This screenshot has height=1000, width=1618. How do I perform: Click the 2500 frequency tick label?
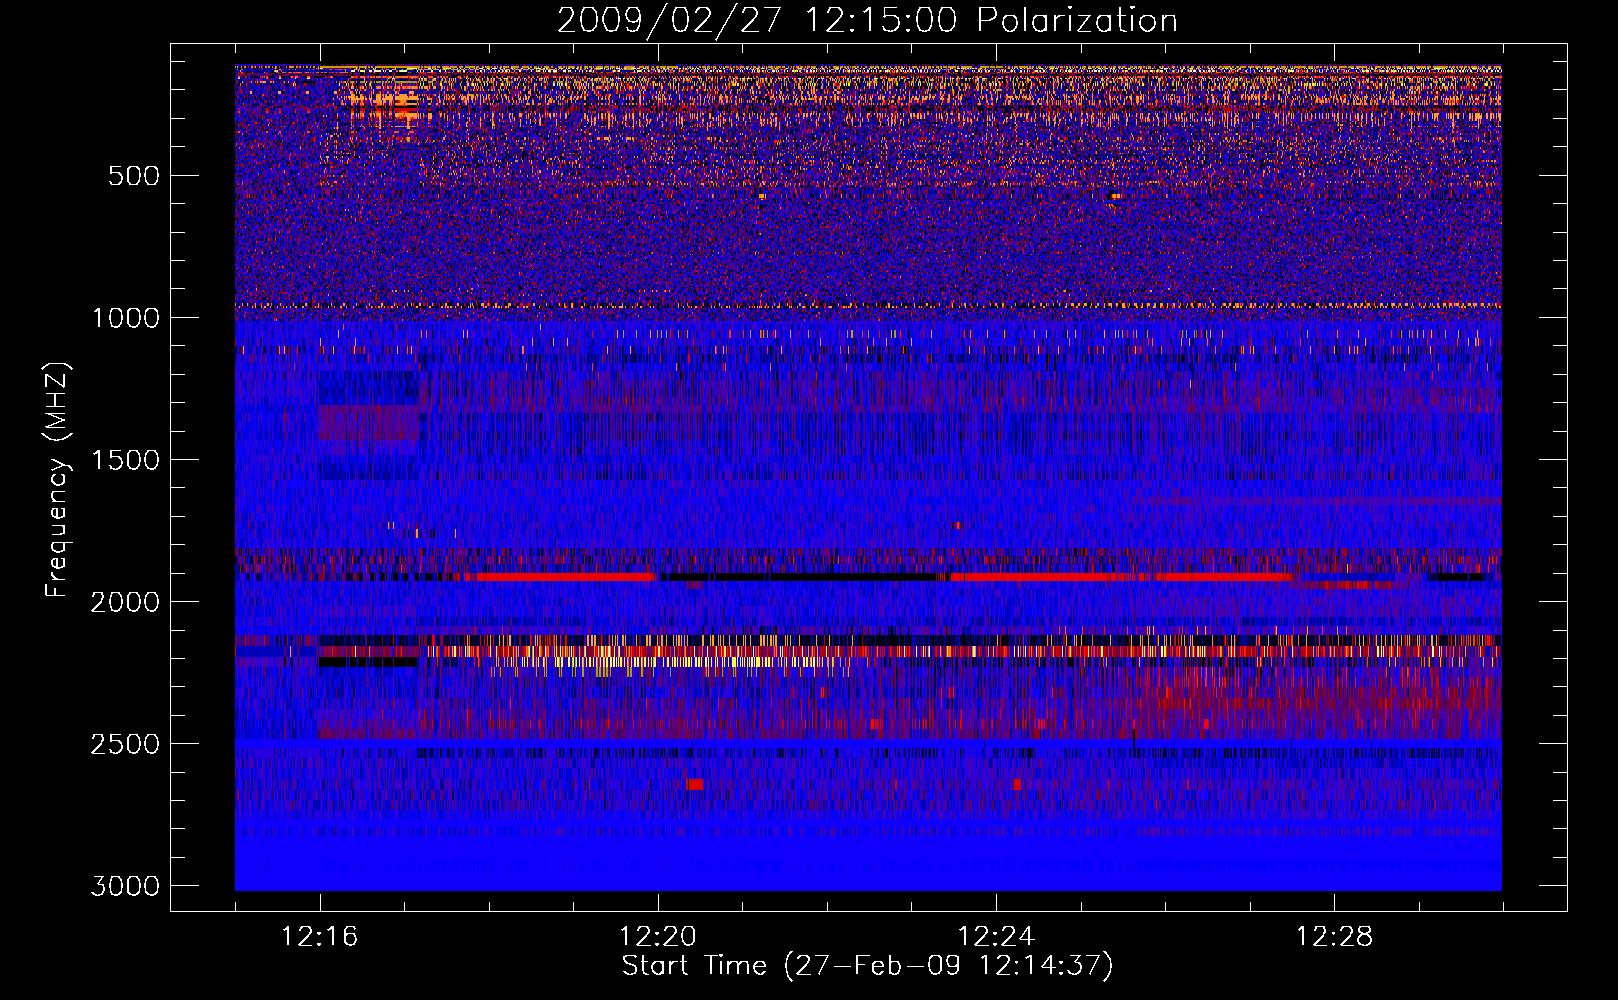pyautogui.click(x=125, y=744)
